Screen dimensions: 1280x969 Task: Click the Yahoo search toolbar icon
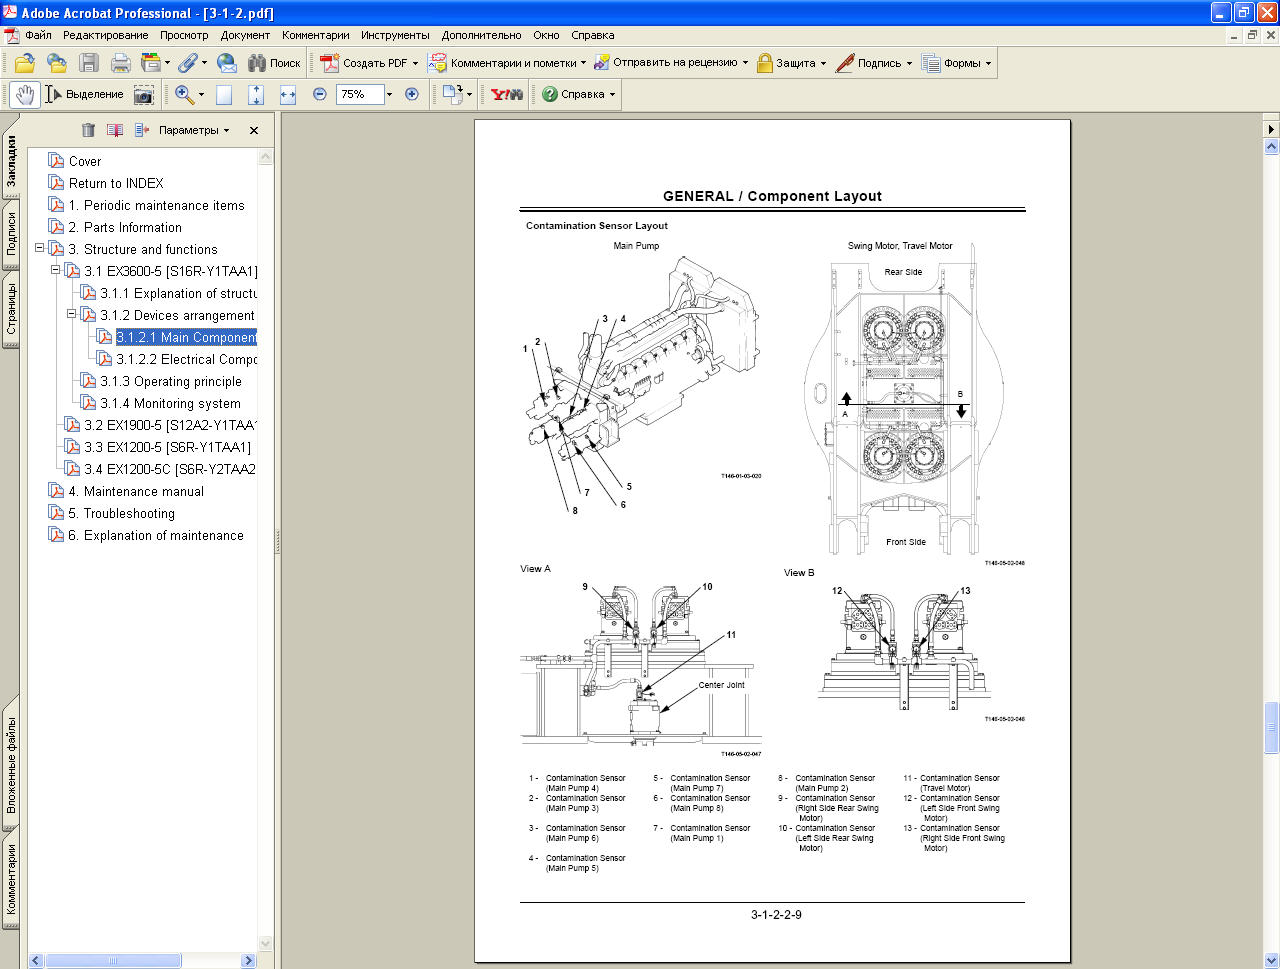coord(507,94)
